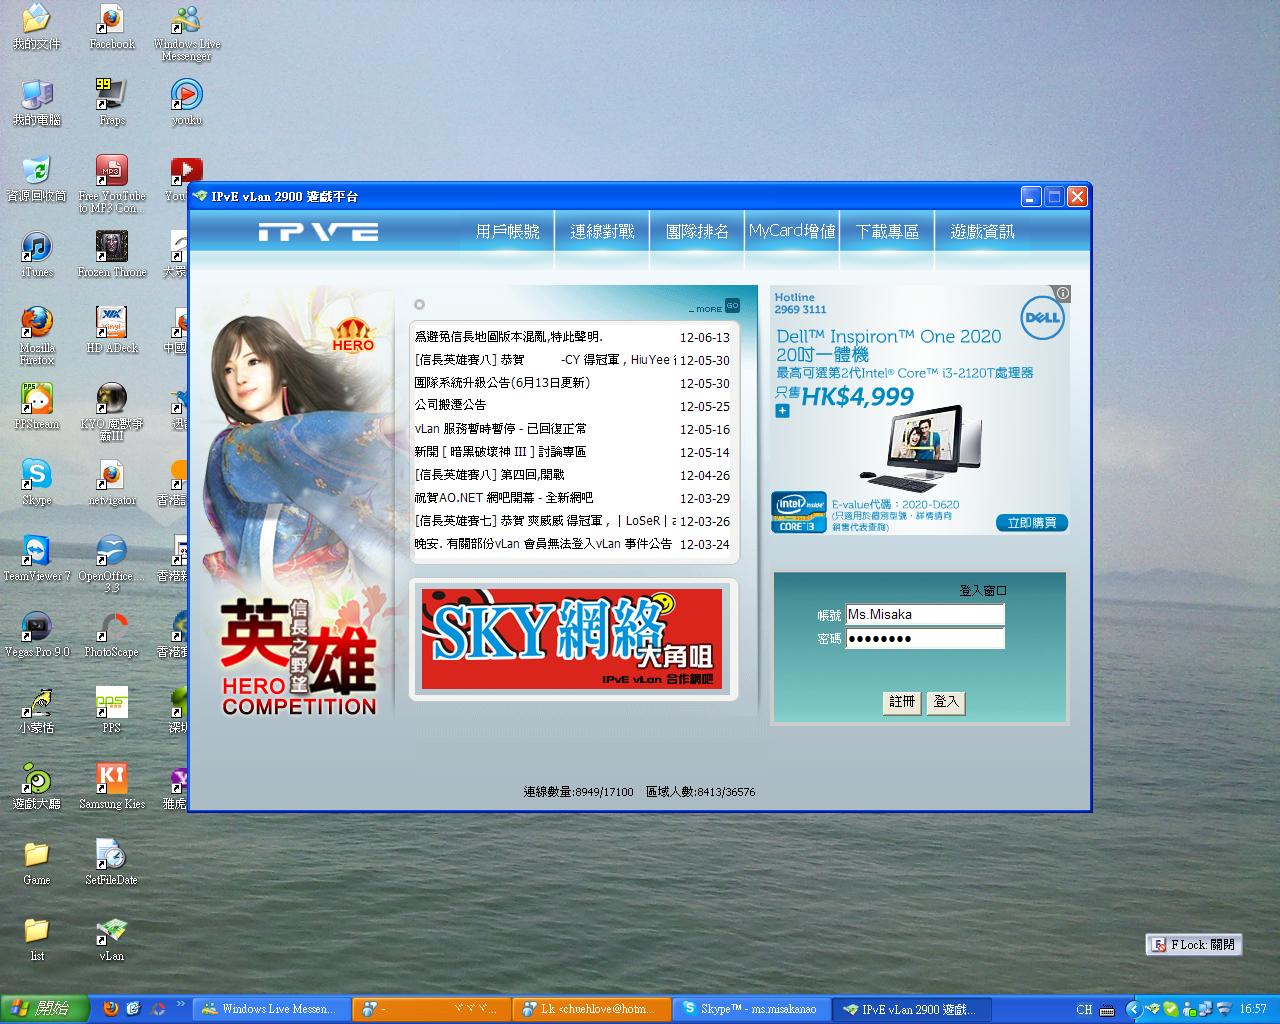Open the 公司搬遷公告 news item
Screen dimensions: 1280x1024
450,406
